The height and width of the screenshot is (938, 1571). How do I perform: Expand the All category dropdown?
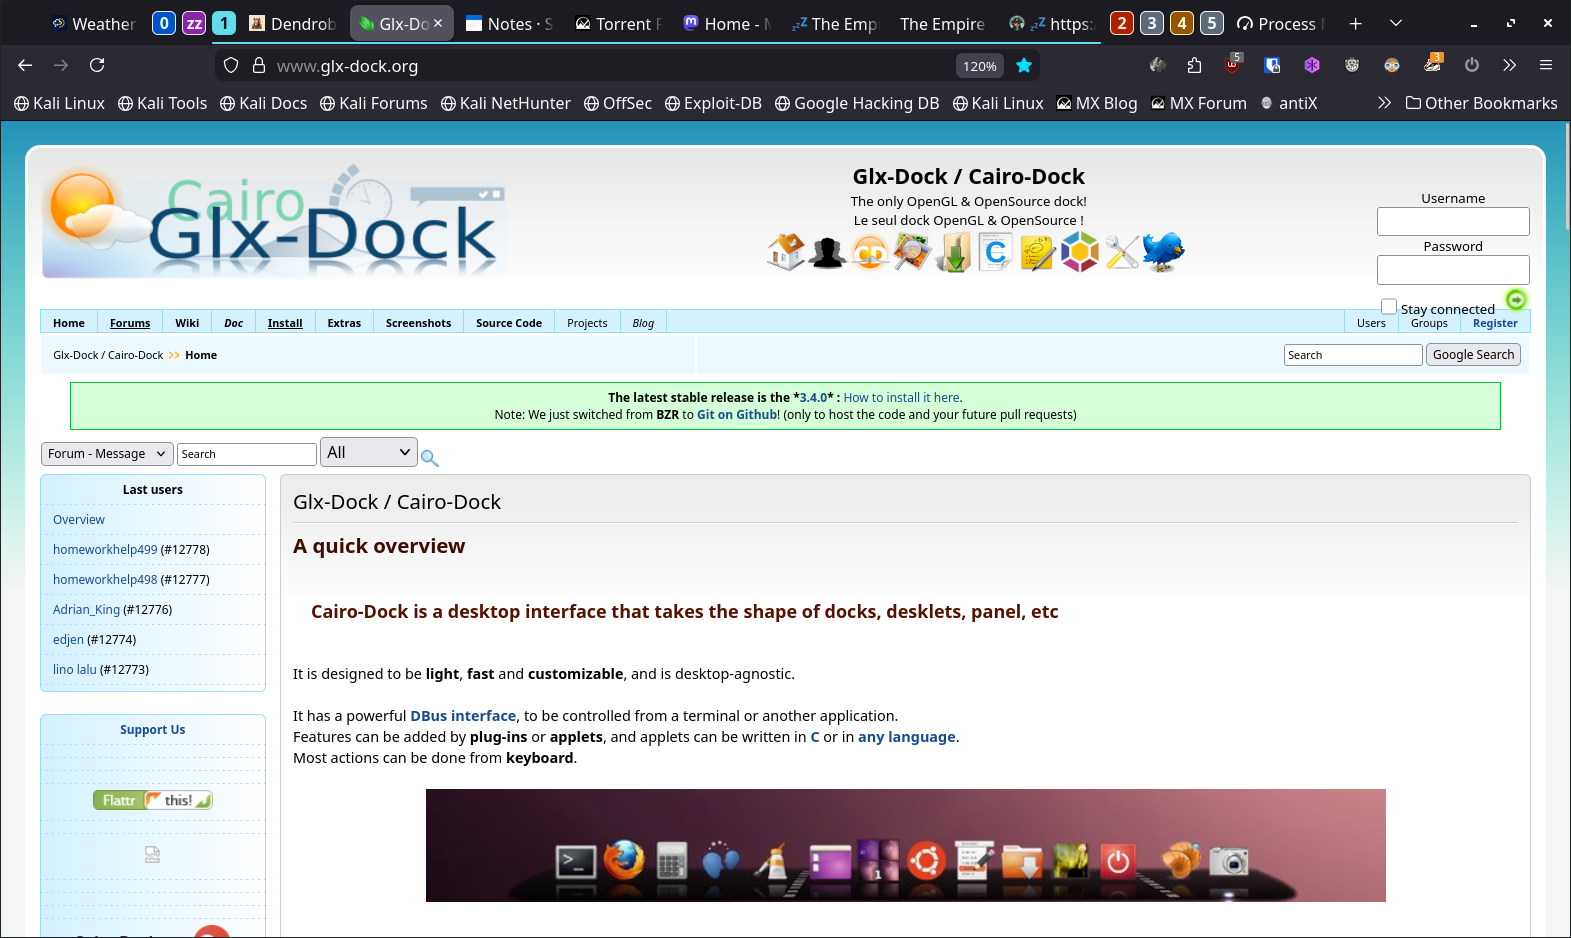368,453
